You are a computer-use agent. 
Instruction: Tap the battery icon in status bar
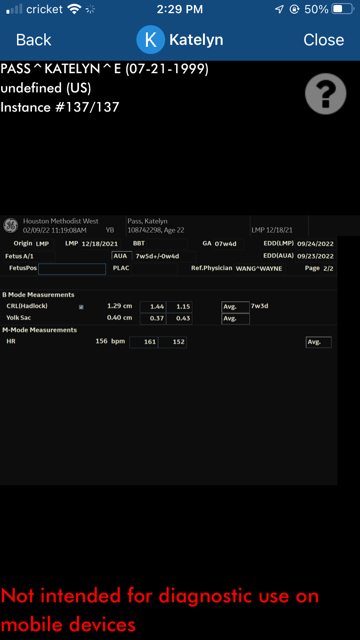click(x=342, y=9)
